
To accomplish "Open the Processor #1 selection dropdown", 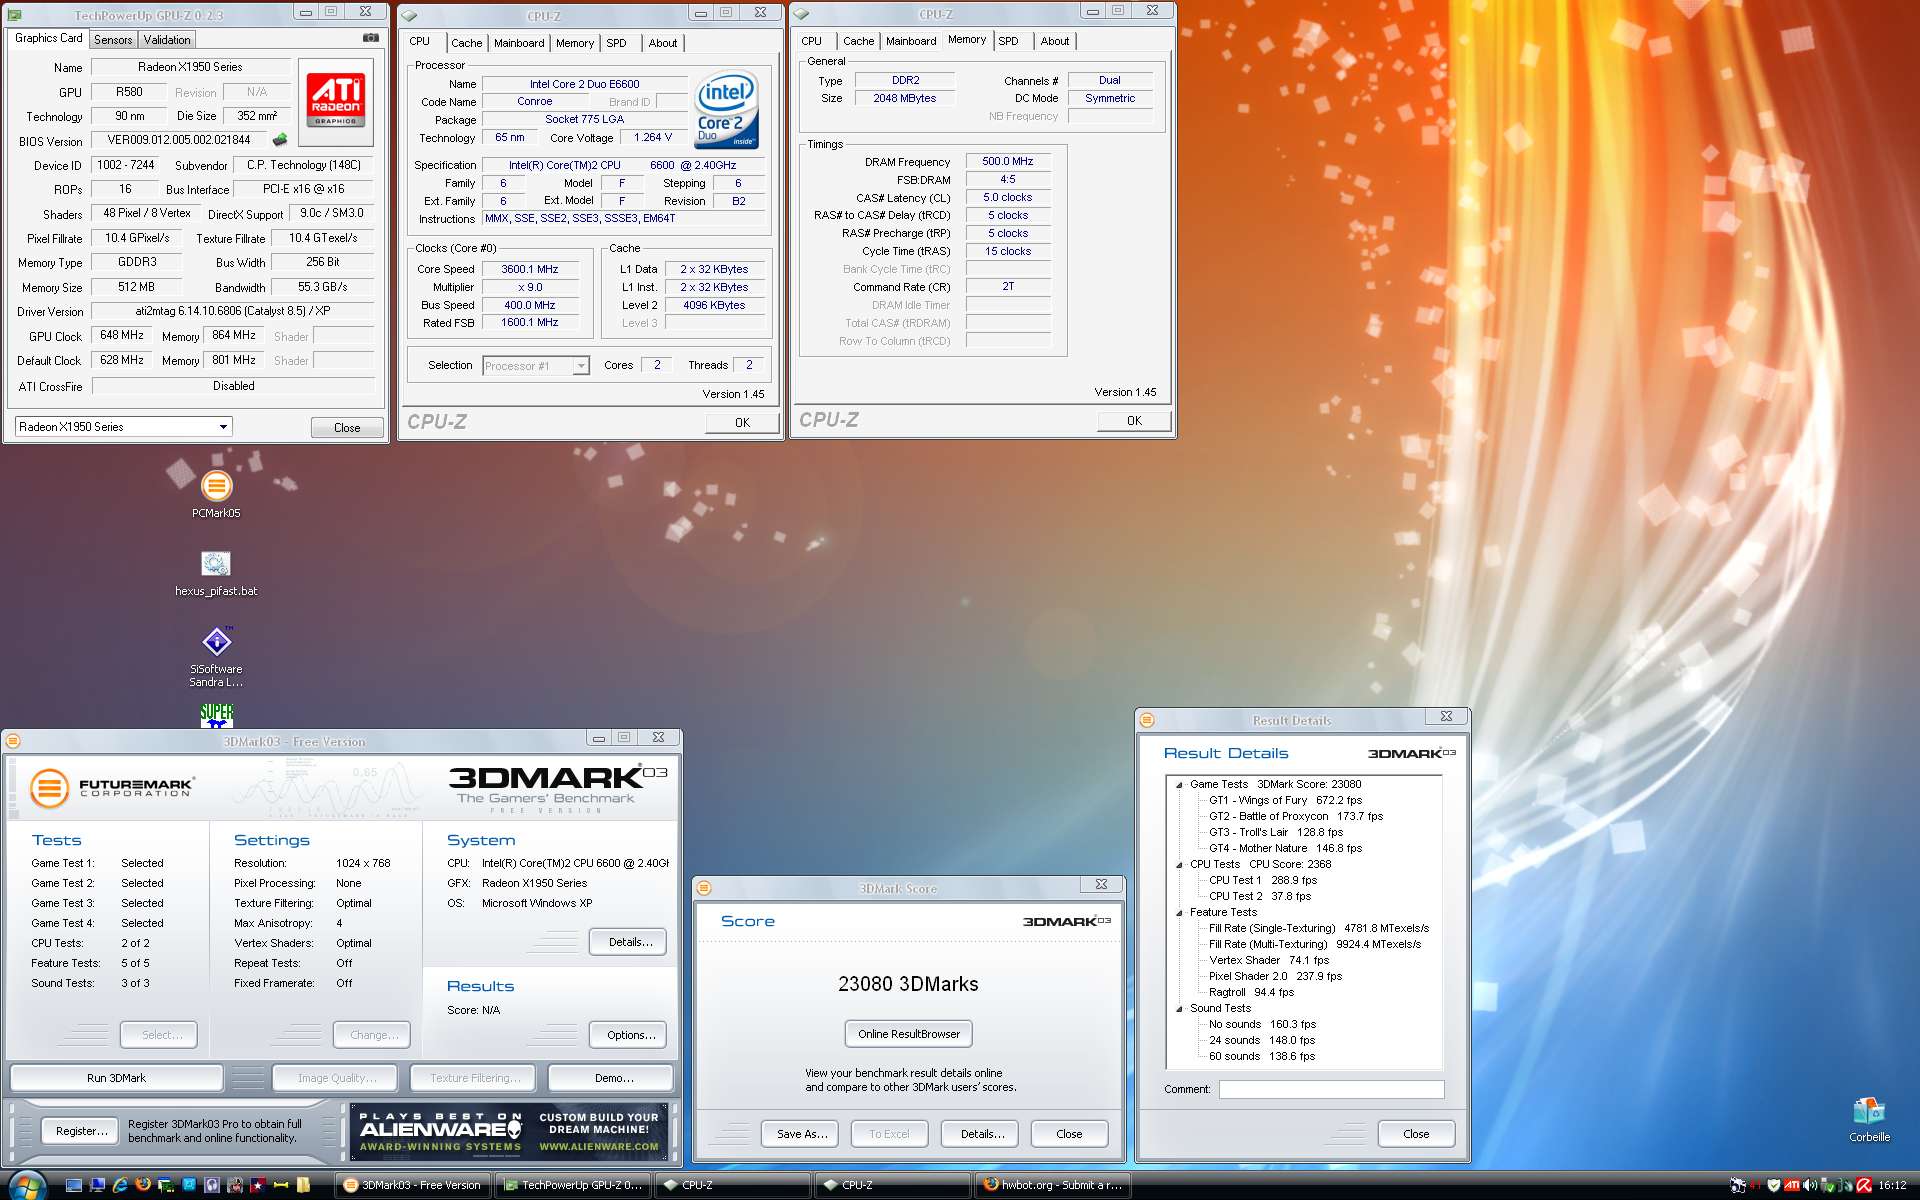I will coord(536,366).
